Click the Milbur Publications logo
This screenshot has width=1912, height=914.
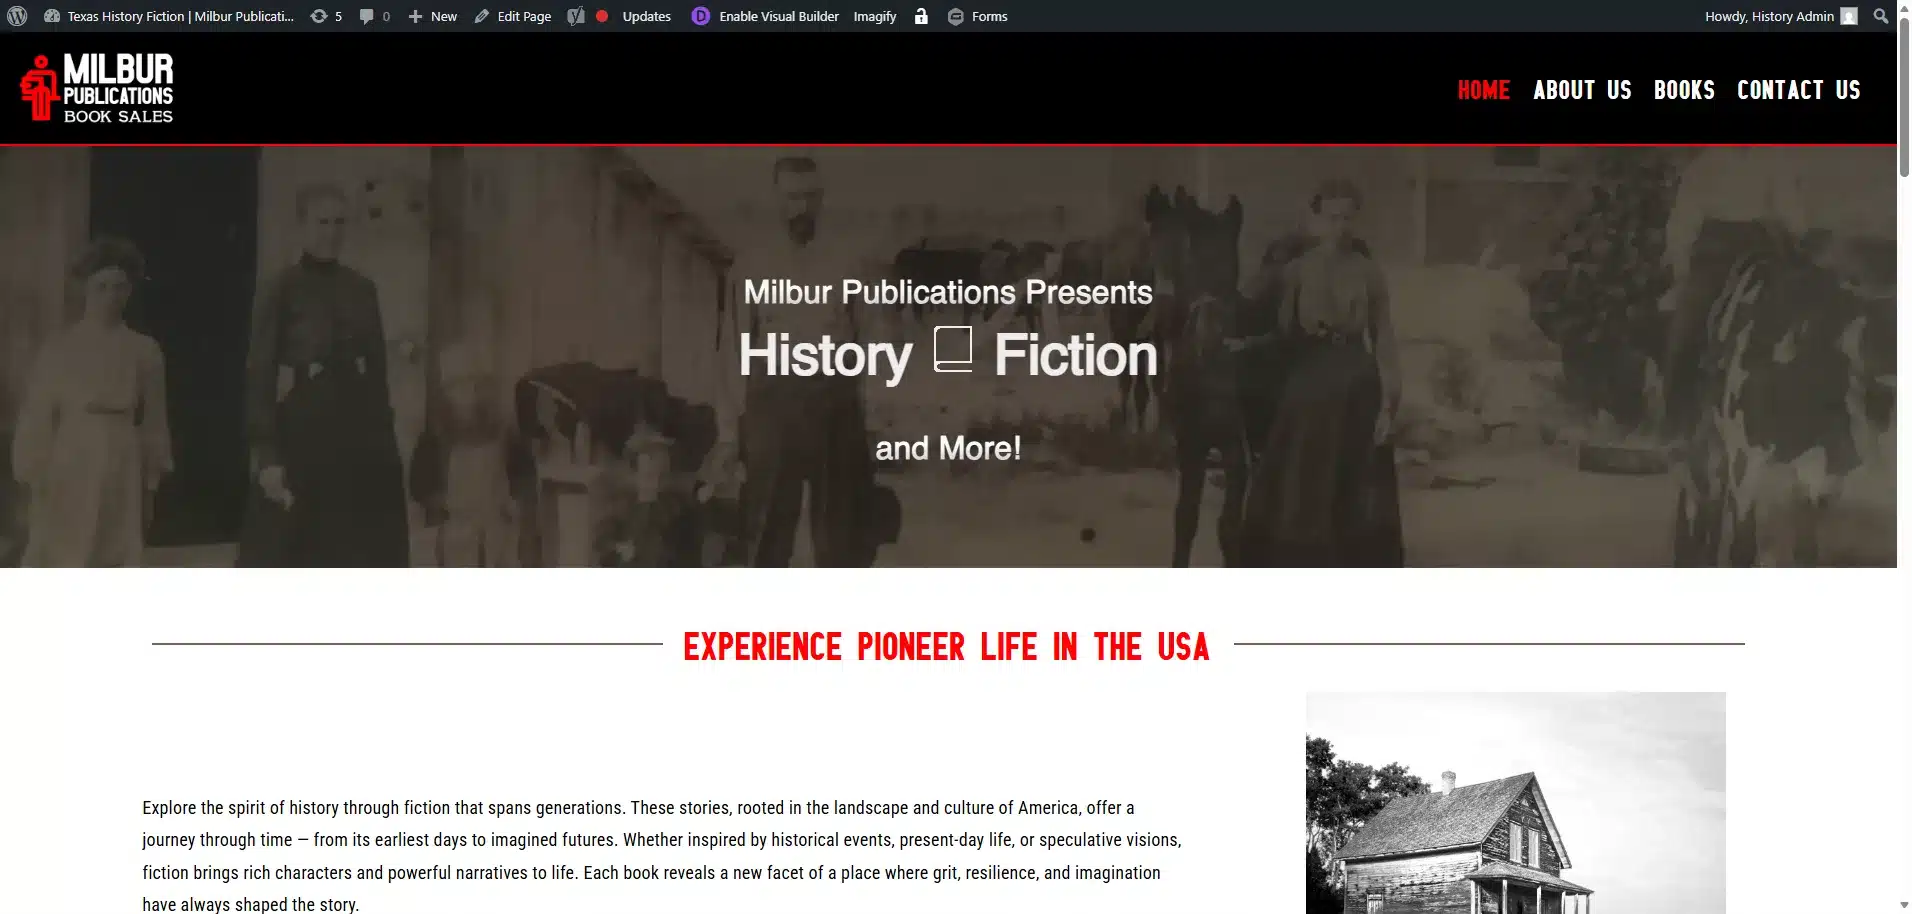(x=97, y=88)
